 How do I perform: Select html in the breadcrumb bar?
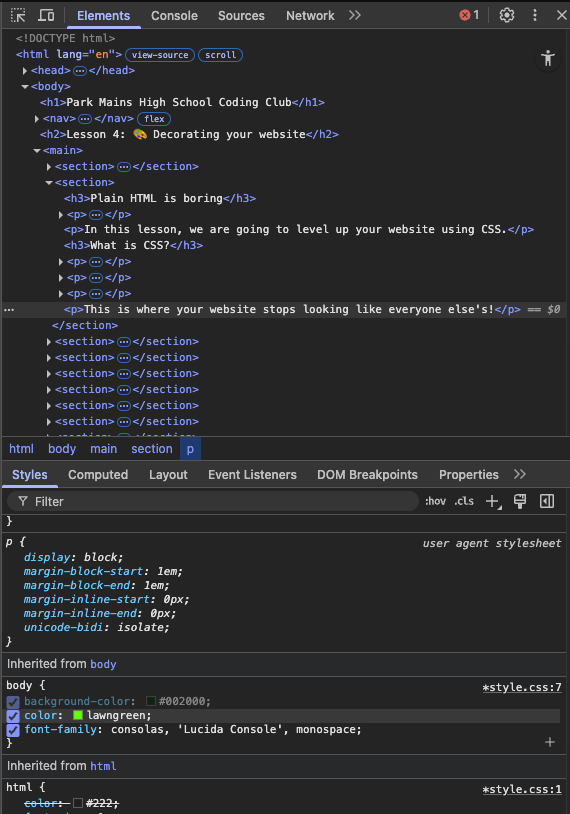(21, 449)
